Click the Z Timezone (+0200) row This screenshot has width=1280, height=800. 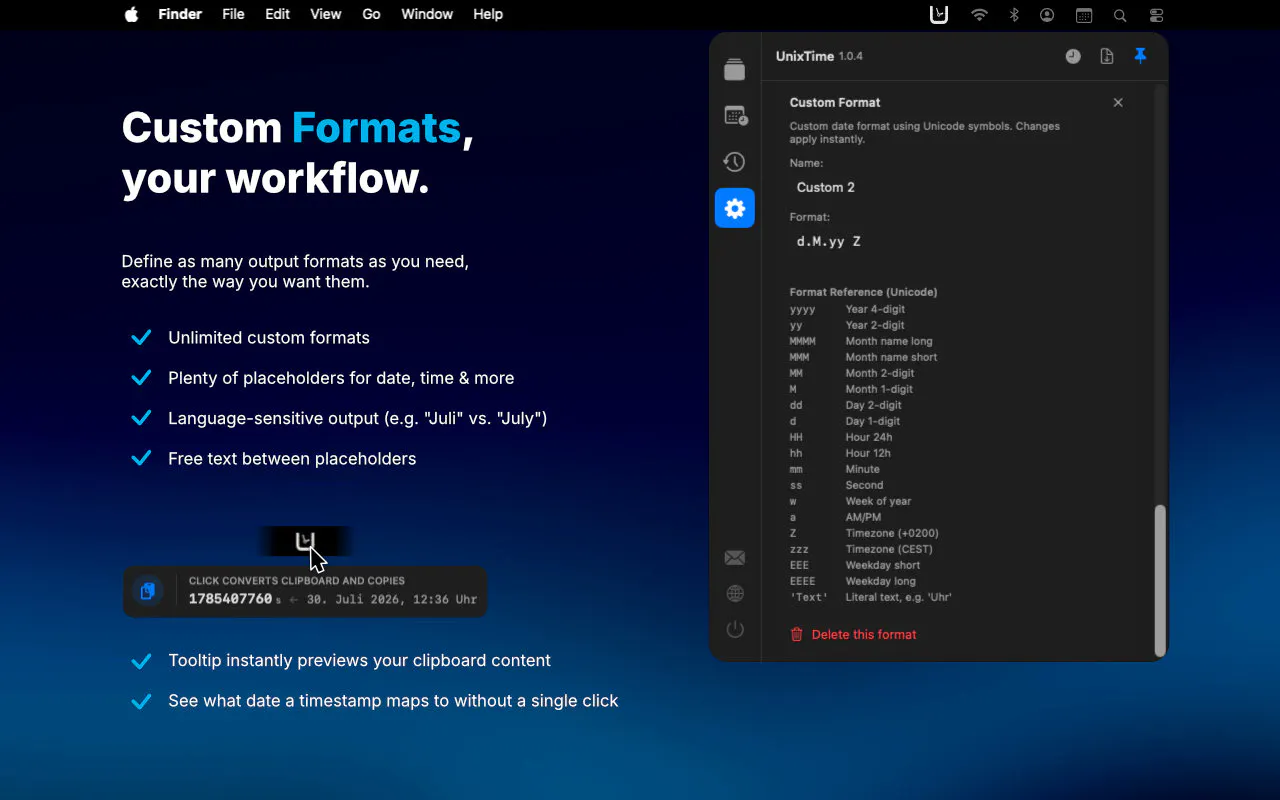[864, 533]
